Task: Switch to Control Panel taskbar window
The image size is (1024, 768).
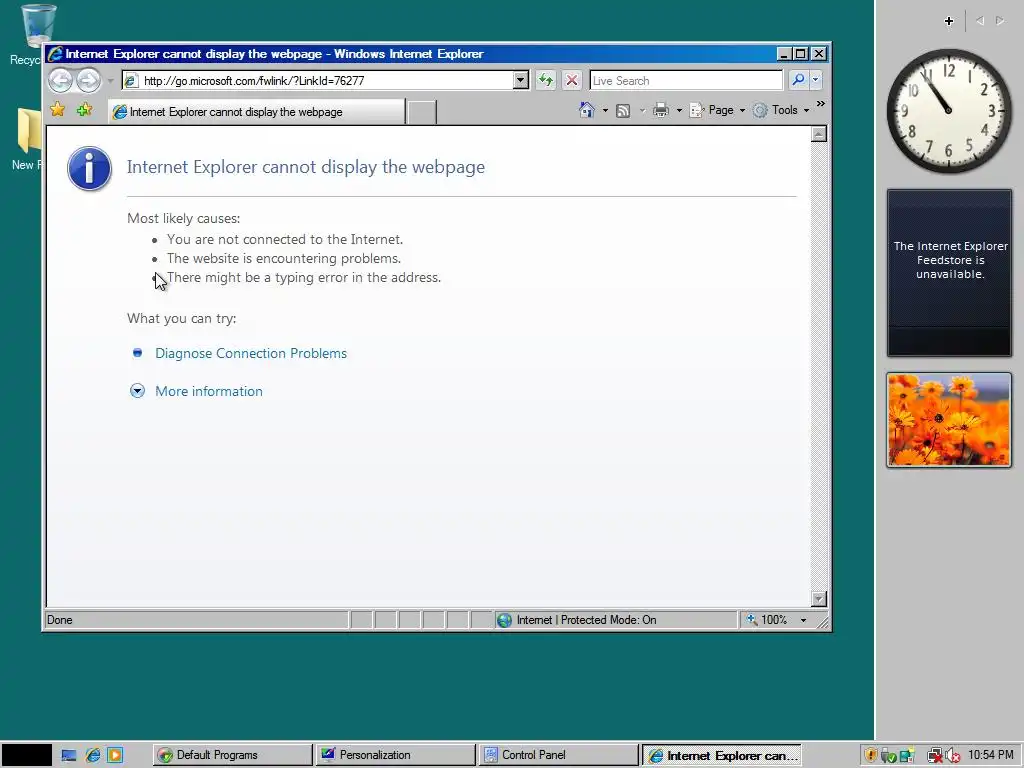Action: click(x=558, y=755)
